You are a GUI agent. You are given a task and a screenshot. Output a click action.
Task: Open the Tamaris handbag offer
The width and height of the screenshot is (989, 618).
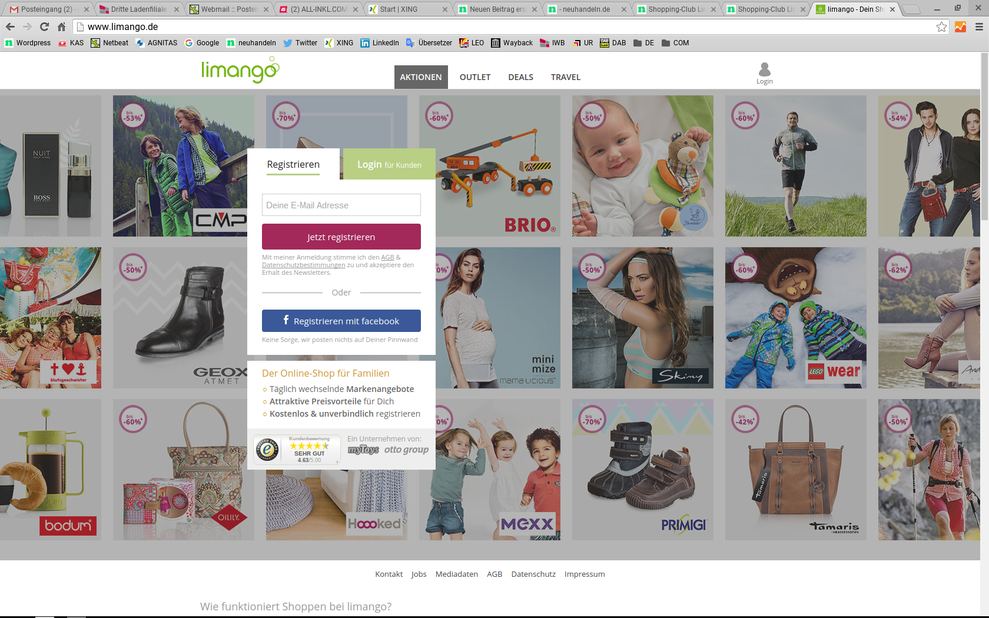(x=796, y=469)
